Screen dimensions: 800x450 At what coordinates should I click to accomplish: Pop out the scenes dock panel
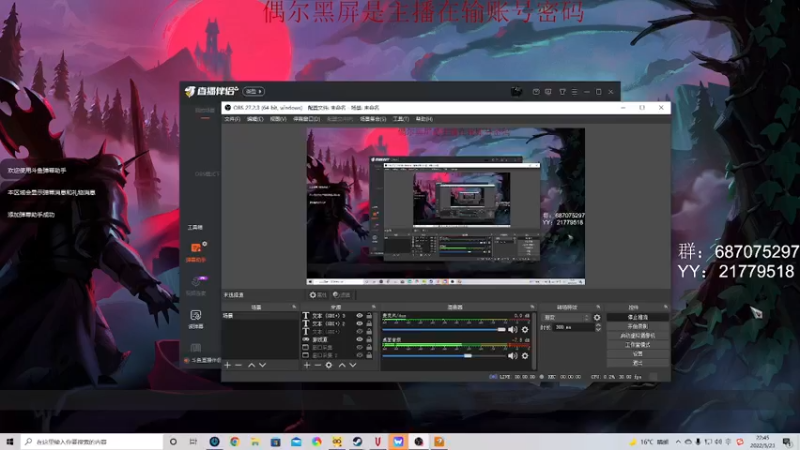click(294, 307)
